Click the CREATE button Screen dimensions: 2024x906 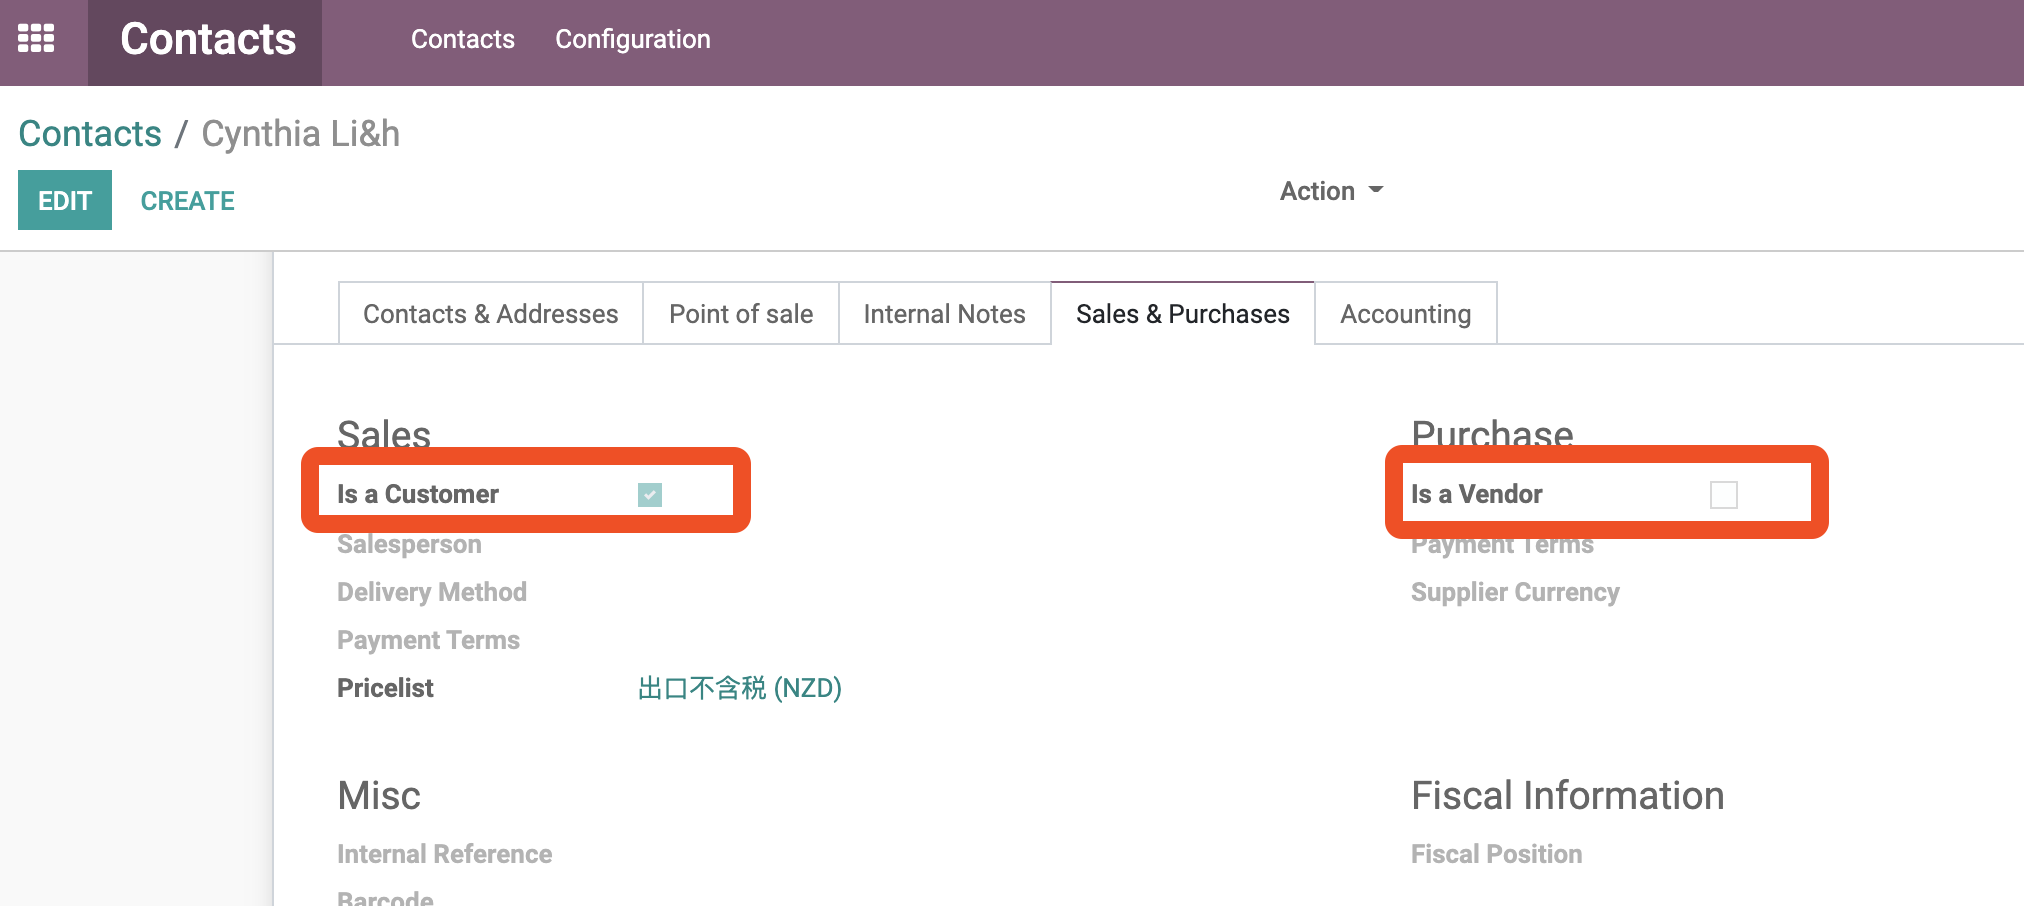click(188, 201)
